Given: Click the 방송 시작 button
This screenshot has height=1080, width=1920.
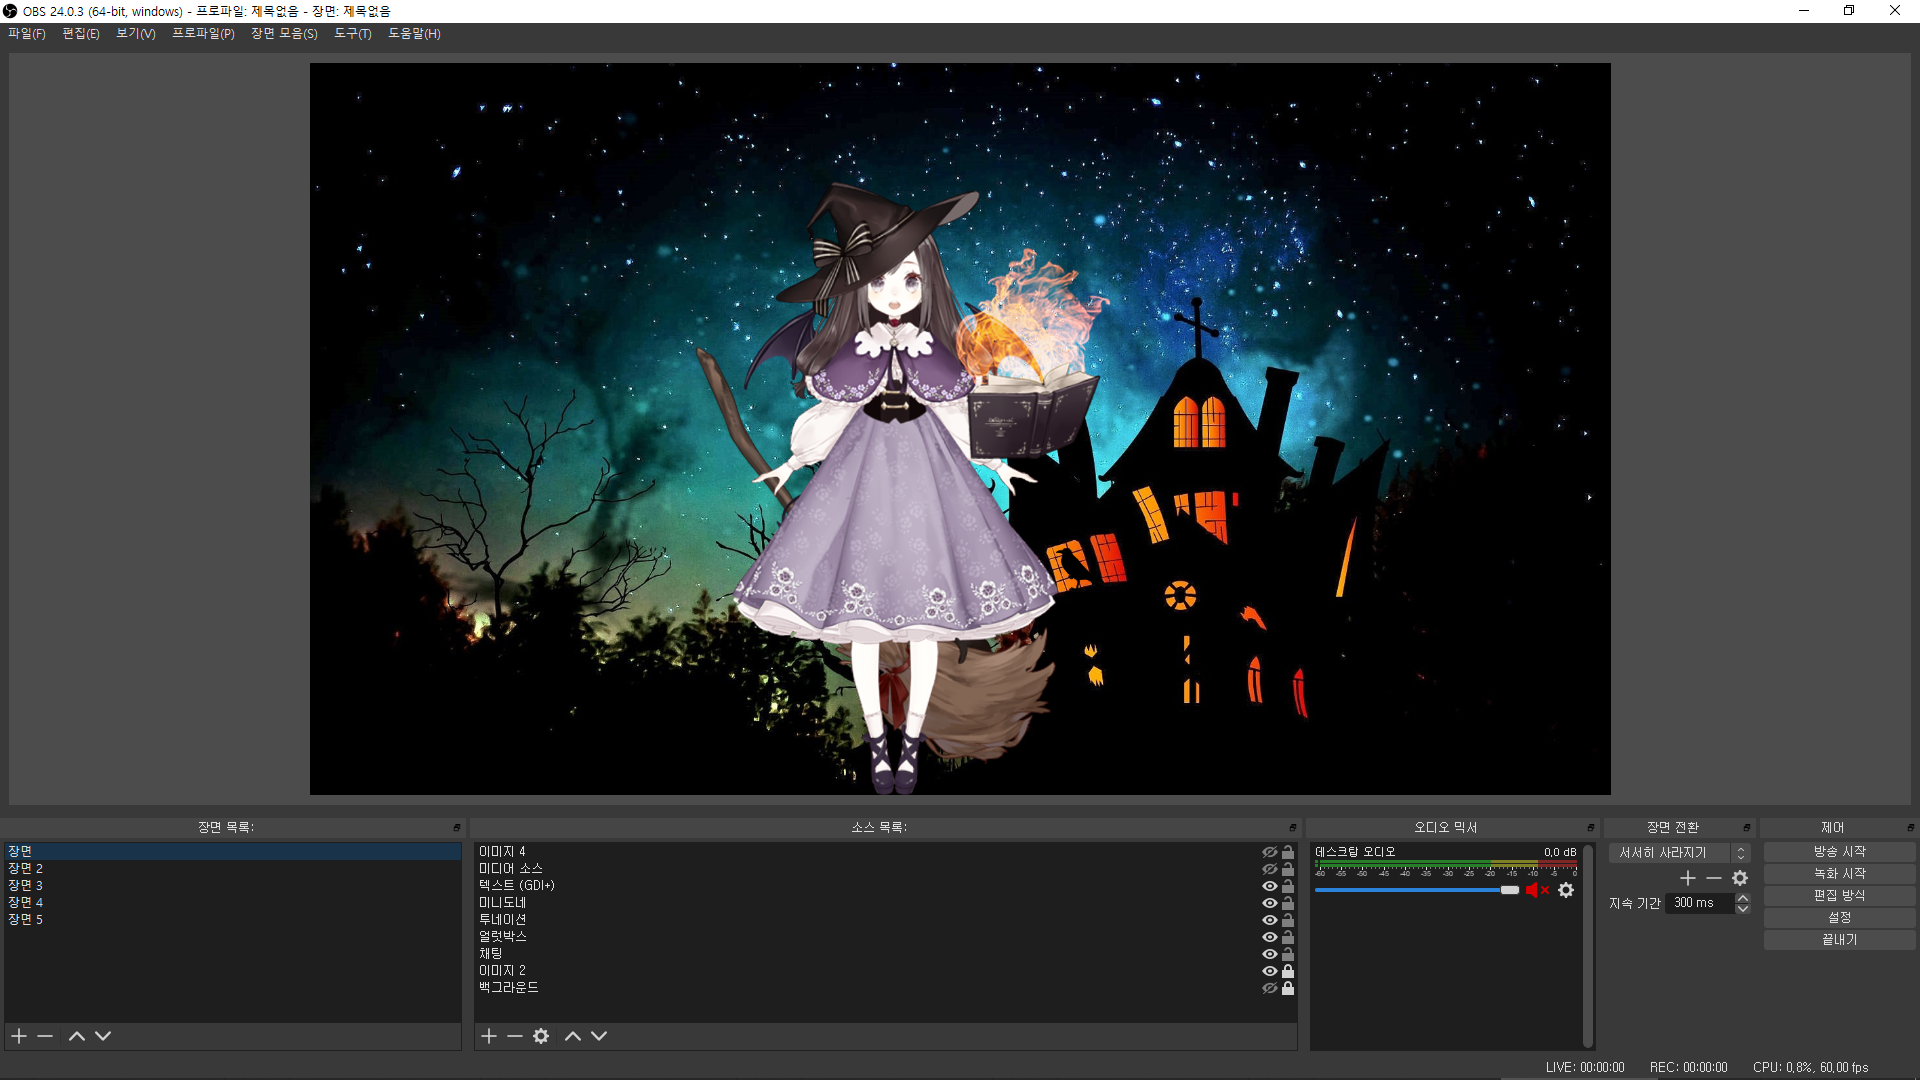Looking at the screenshot, I should (x=1839, y=852).
